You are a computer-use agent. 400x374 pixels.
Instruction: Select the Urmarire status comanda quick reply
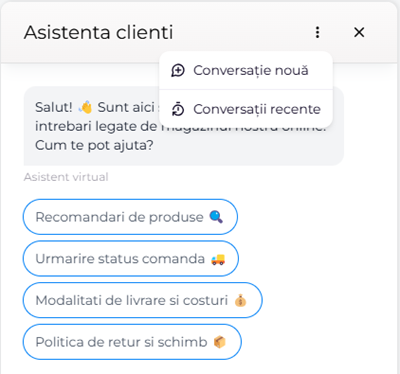coord(131,259)
